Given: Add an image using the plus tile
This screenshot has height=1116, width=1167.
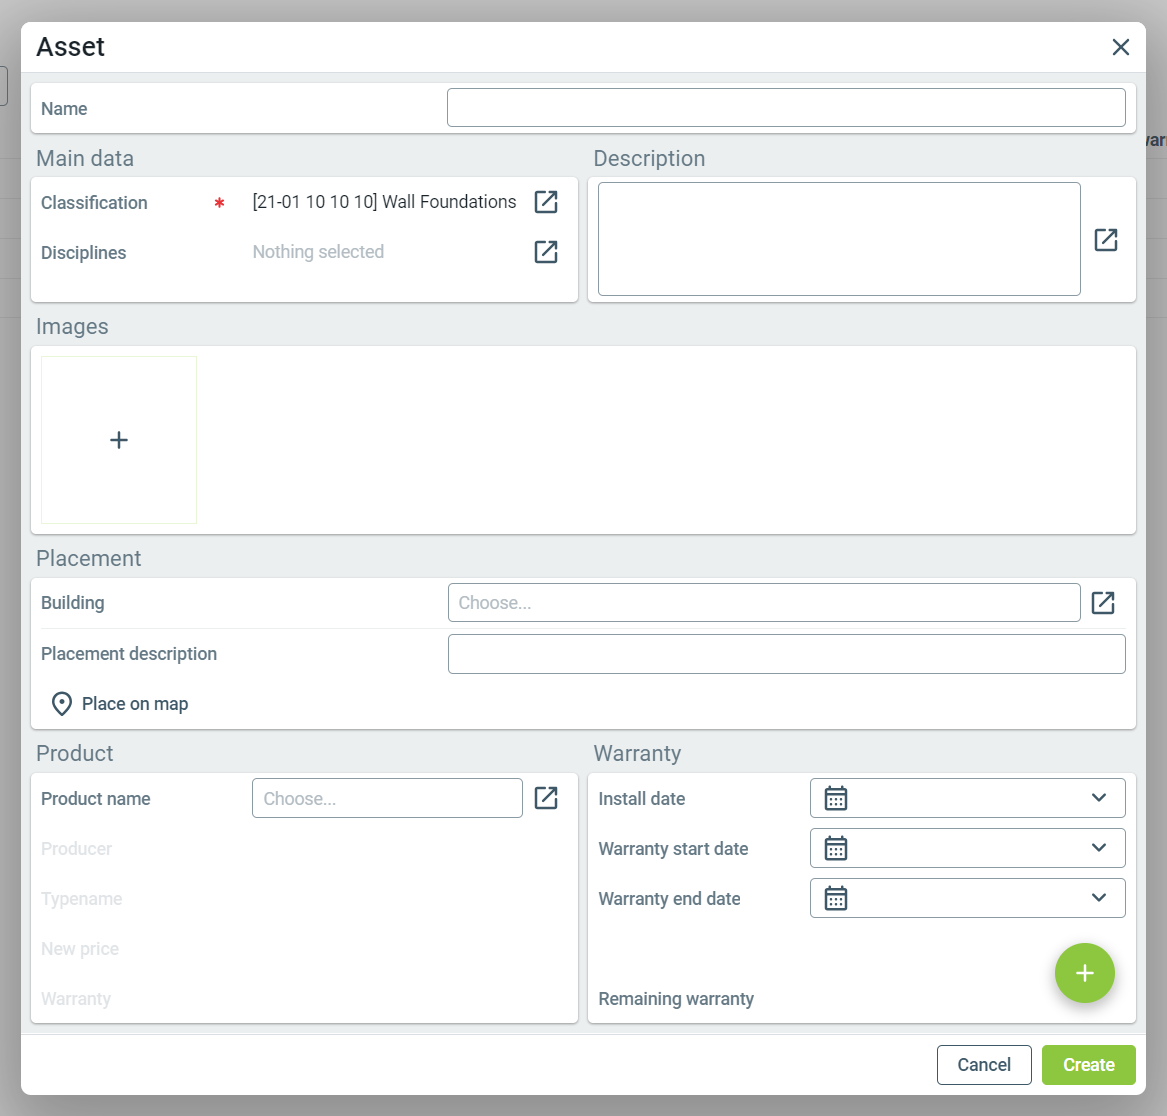Looking at the screenshot, I should [119, 440].
